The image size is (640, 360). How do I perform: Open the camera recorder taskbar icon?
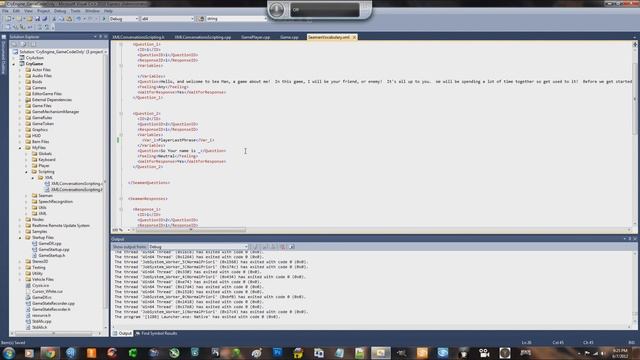484,353
